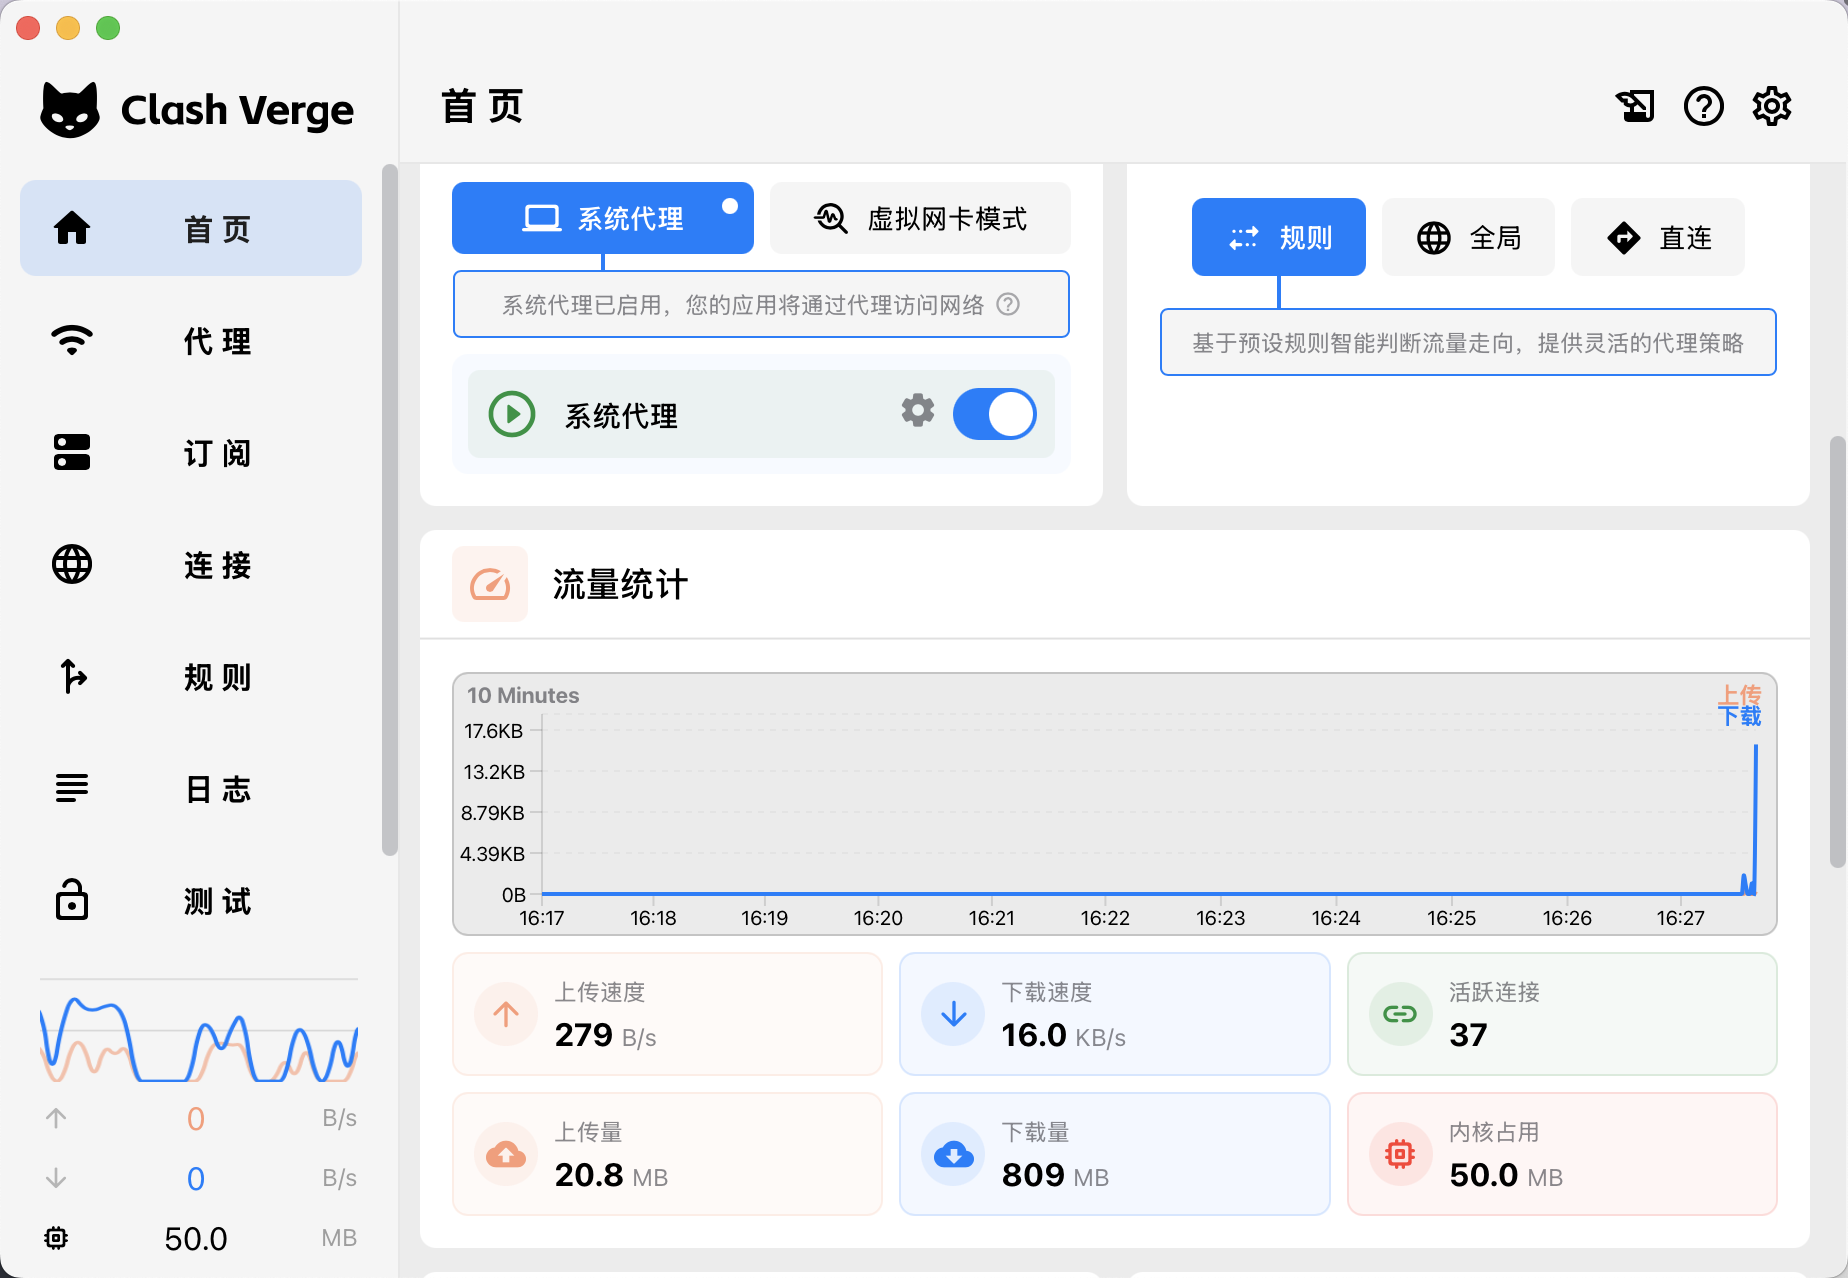Select the 规则 mode tab at top right

point(1278,237)
